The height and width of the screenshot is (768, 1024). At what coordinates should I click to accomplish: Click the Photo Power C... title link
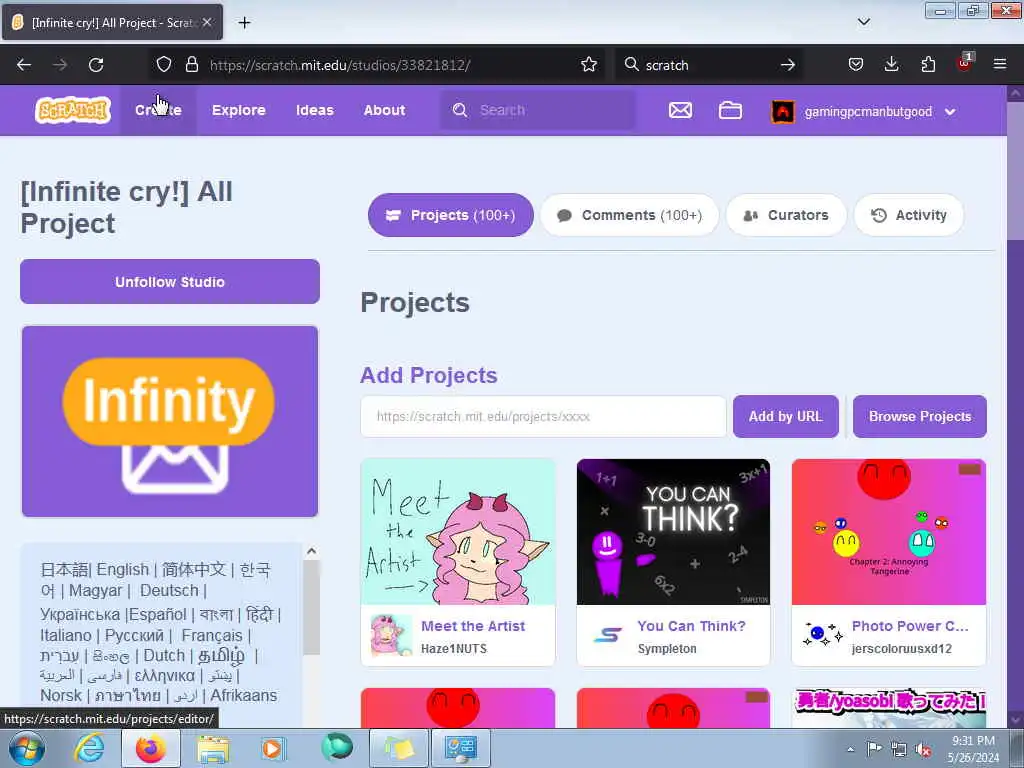pos(910,626)
